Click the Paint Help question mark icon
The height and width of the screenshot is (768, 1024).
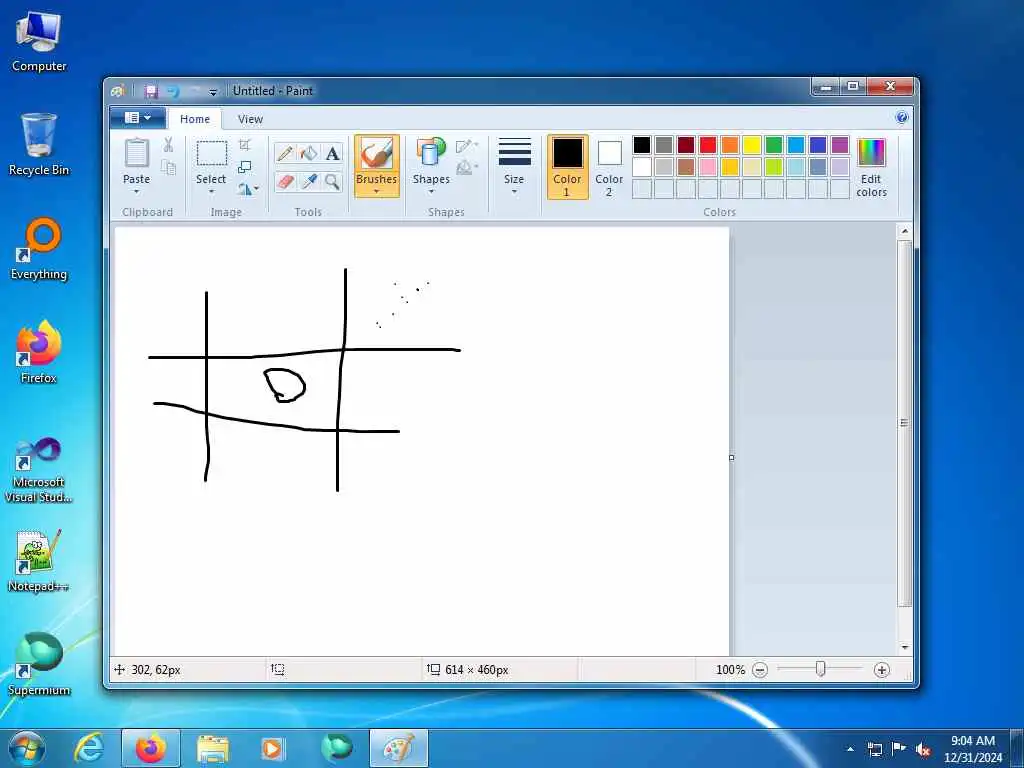(x=902, y=118)
